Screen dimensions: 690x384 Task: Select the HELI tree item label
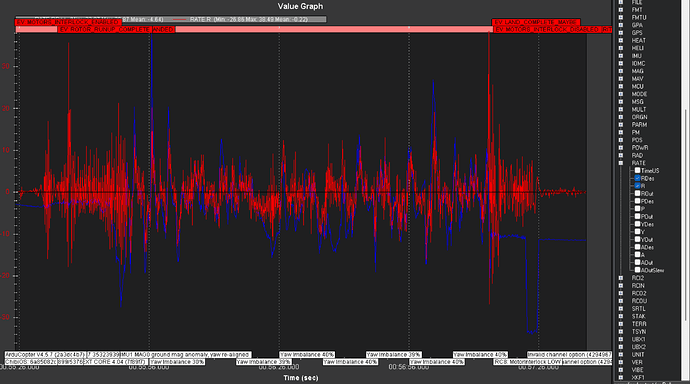pos(637,48)
